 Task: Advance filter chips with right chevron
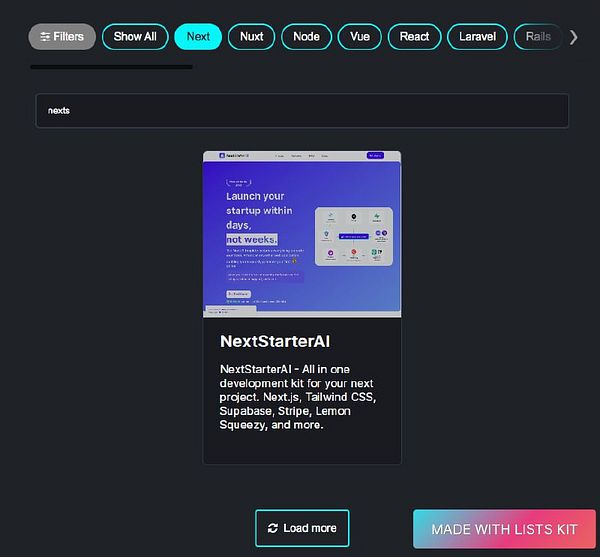pos(573,37)
